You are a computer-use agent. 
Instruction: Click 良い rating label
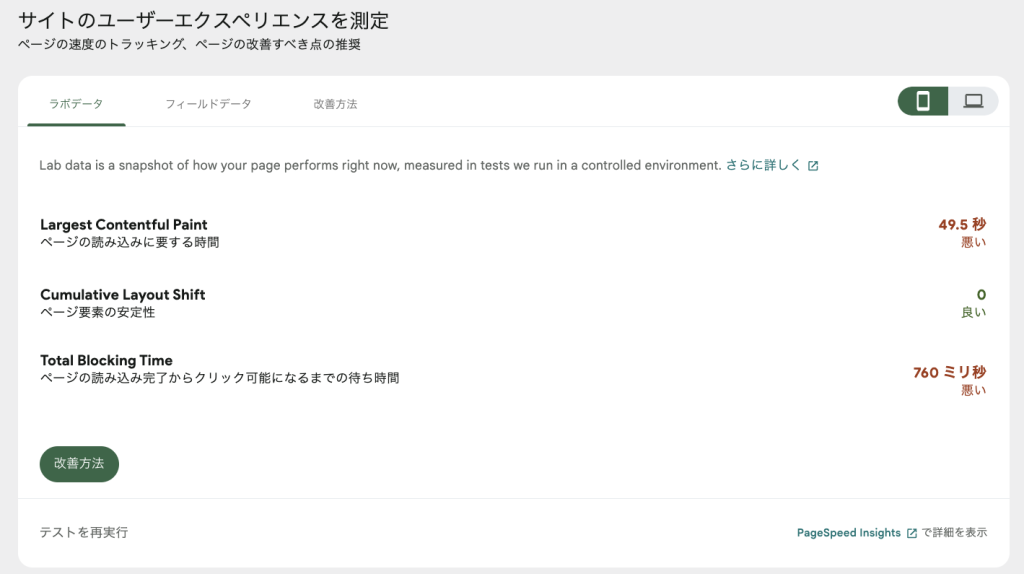click(x=973, y=313)
